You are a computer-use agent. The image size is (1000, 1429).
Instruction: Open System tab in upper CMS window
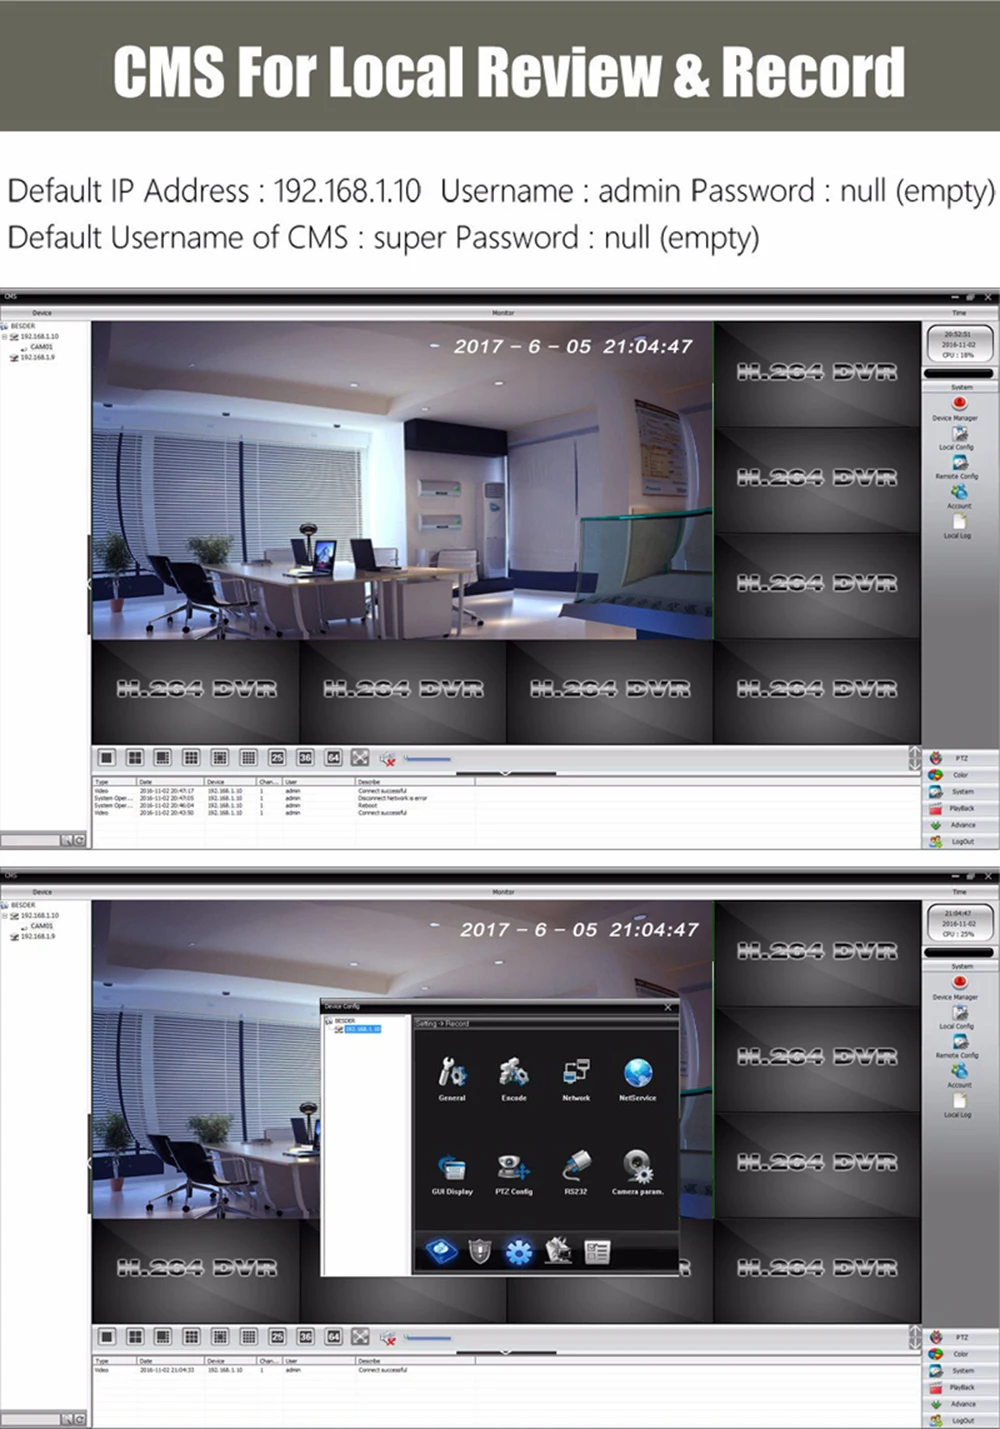[960, 792]
